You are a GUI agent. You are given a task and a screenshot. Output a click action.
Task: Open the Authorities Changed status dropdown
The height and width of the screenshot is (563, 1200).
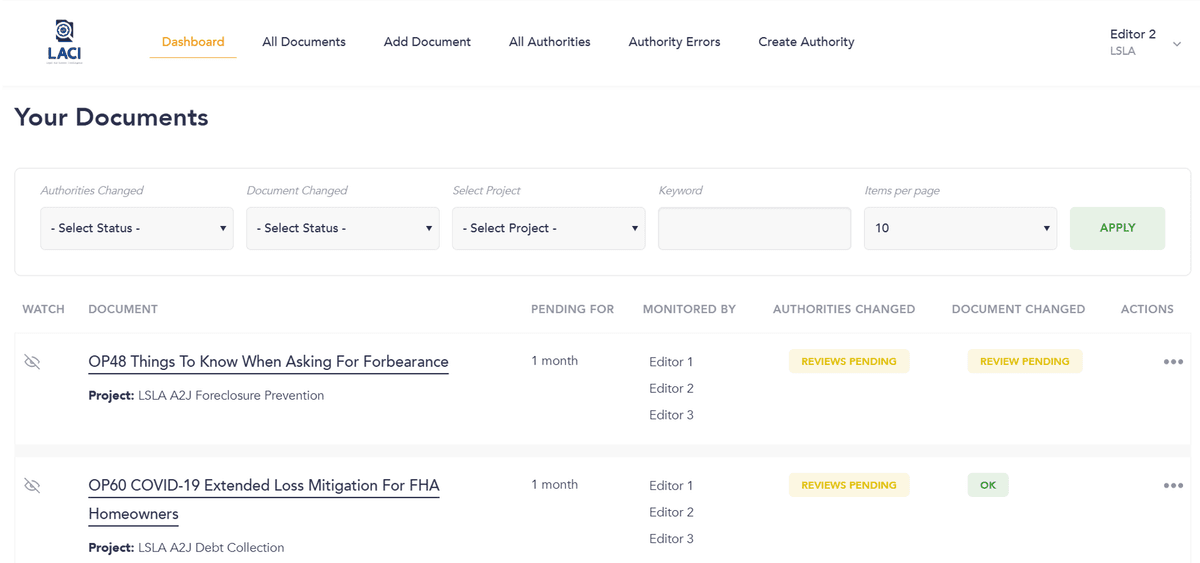137,228
